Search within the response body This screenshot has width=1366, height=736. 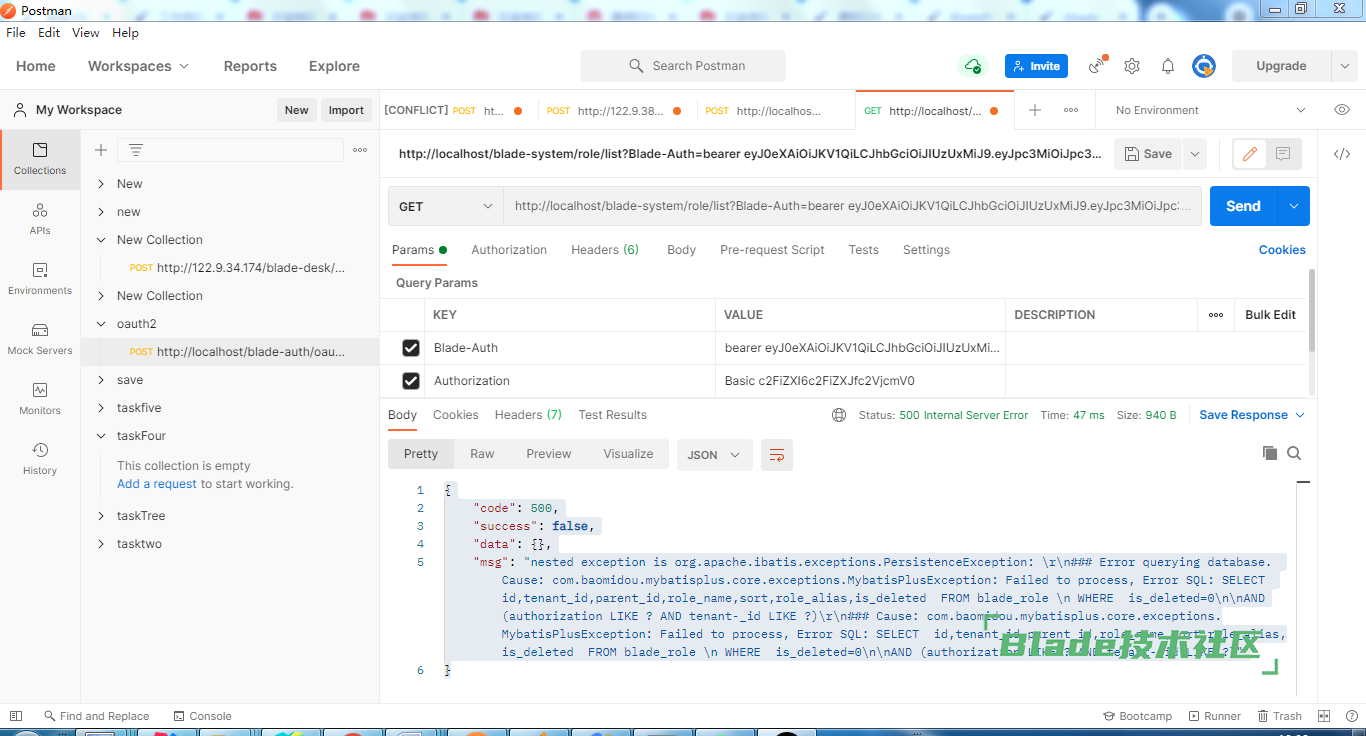coord(1294,453)
